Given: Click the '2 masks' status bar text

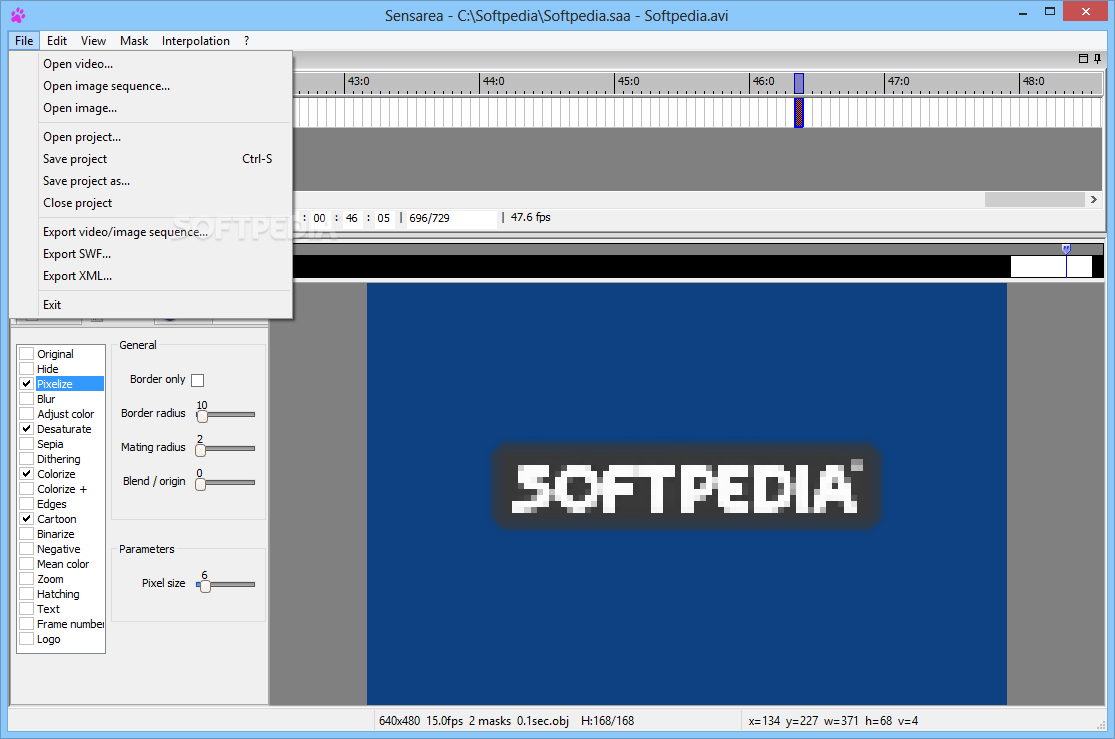Looking at the screenshot, I should tap(490, 721).
